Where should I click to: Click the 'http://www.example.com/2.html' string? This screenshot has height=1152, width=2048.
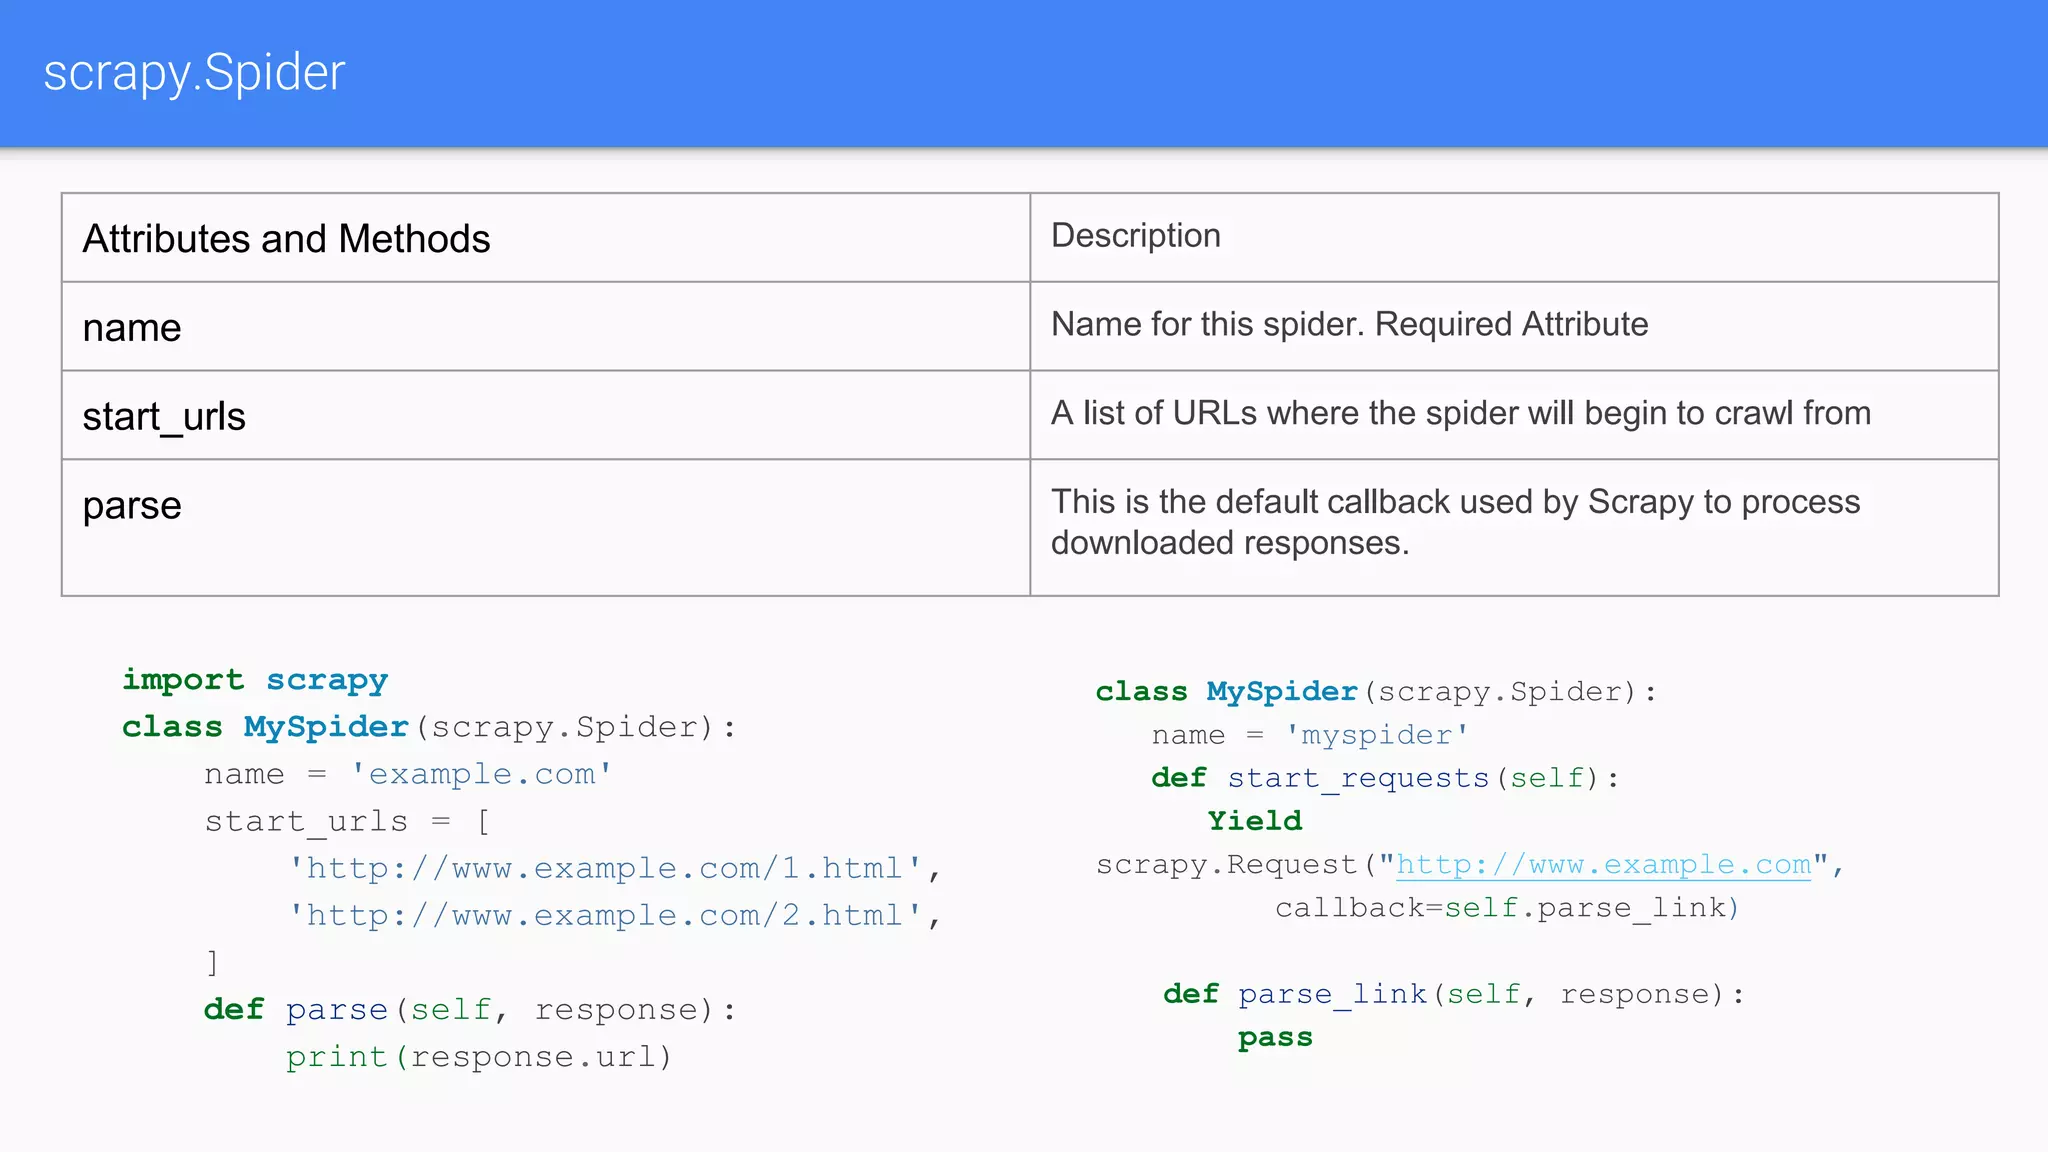click(604, 915)
